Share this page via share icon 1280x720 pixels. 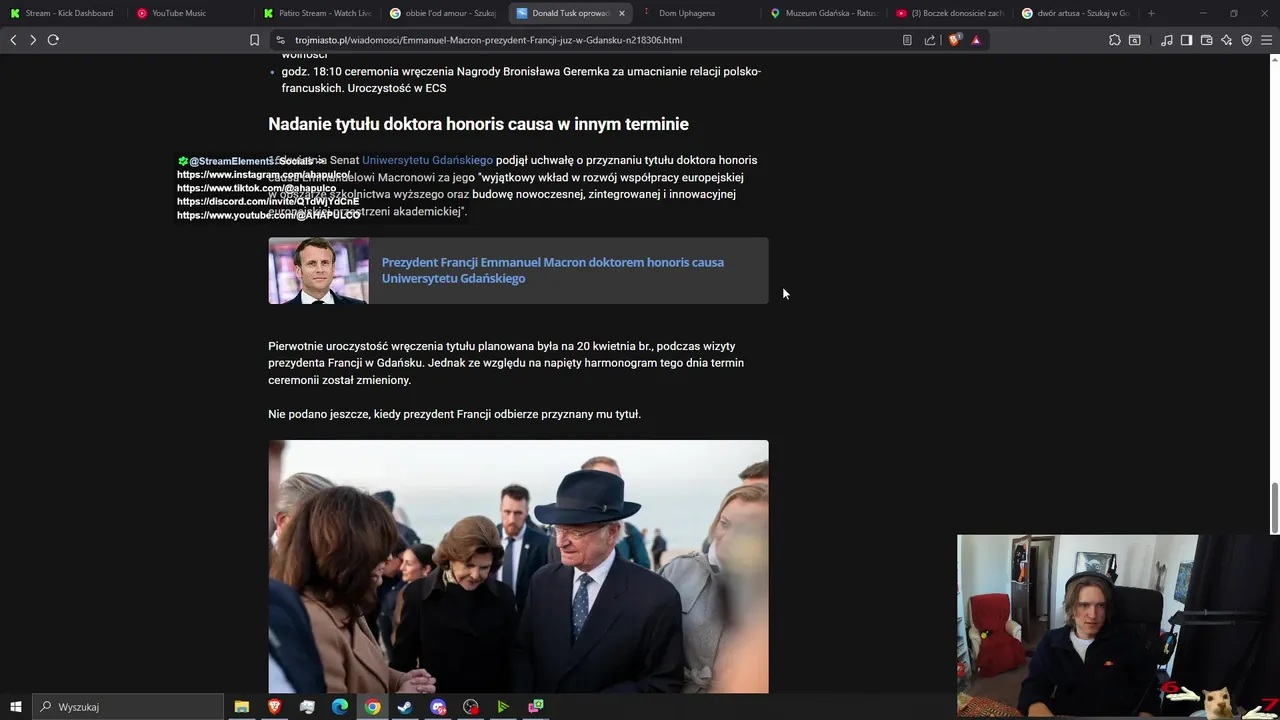[x=930, y=40]
